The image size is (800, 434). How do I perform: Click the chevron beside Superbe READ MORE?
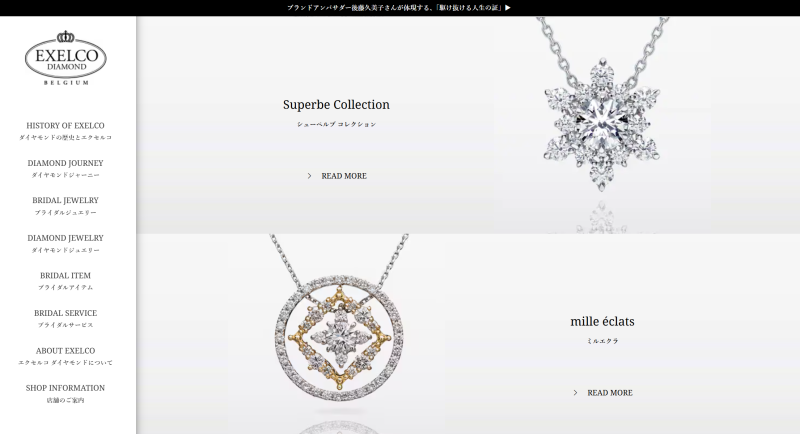[x=309, y=176]
